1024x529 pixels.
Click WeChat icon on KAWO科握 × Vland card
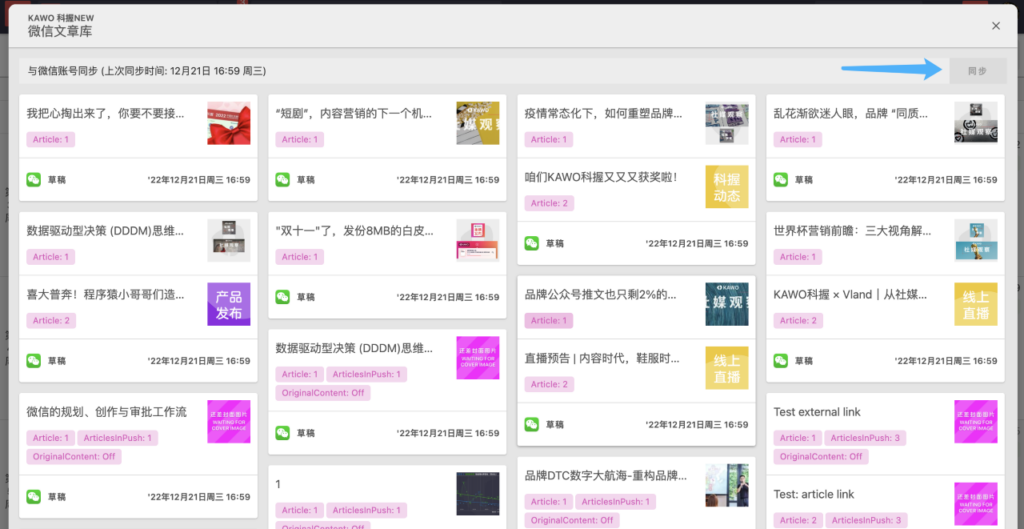[780, 361]
